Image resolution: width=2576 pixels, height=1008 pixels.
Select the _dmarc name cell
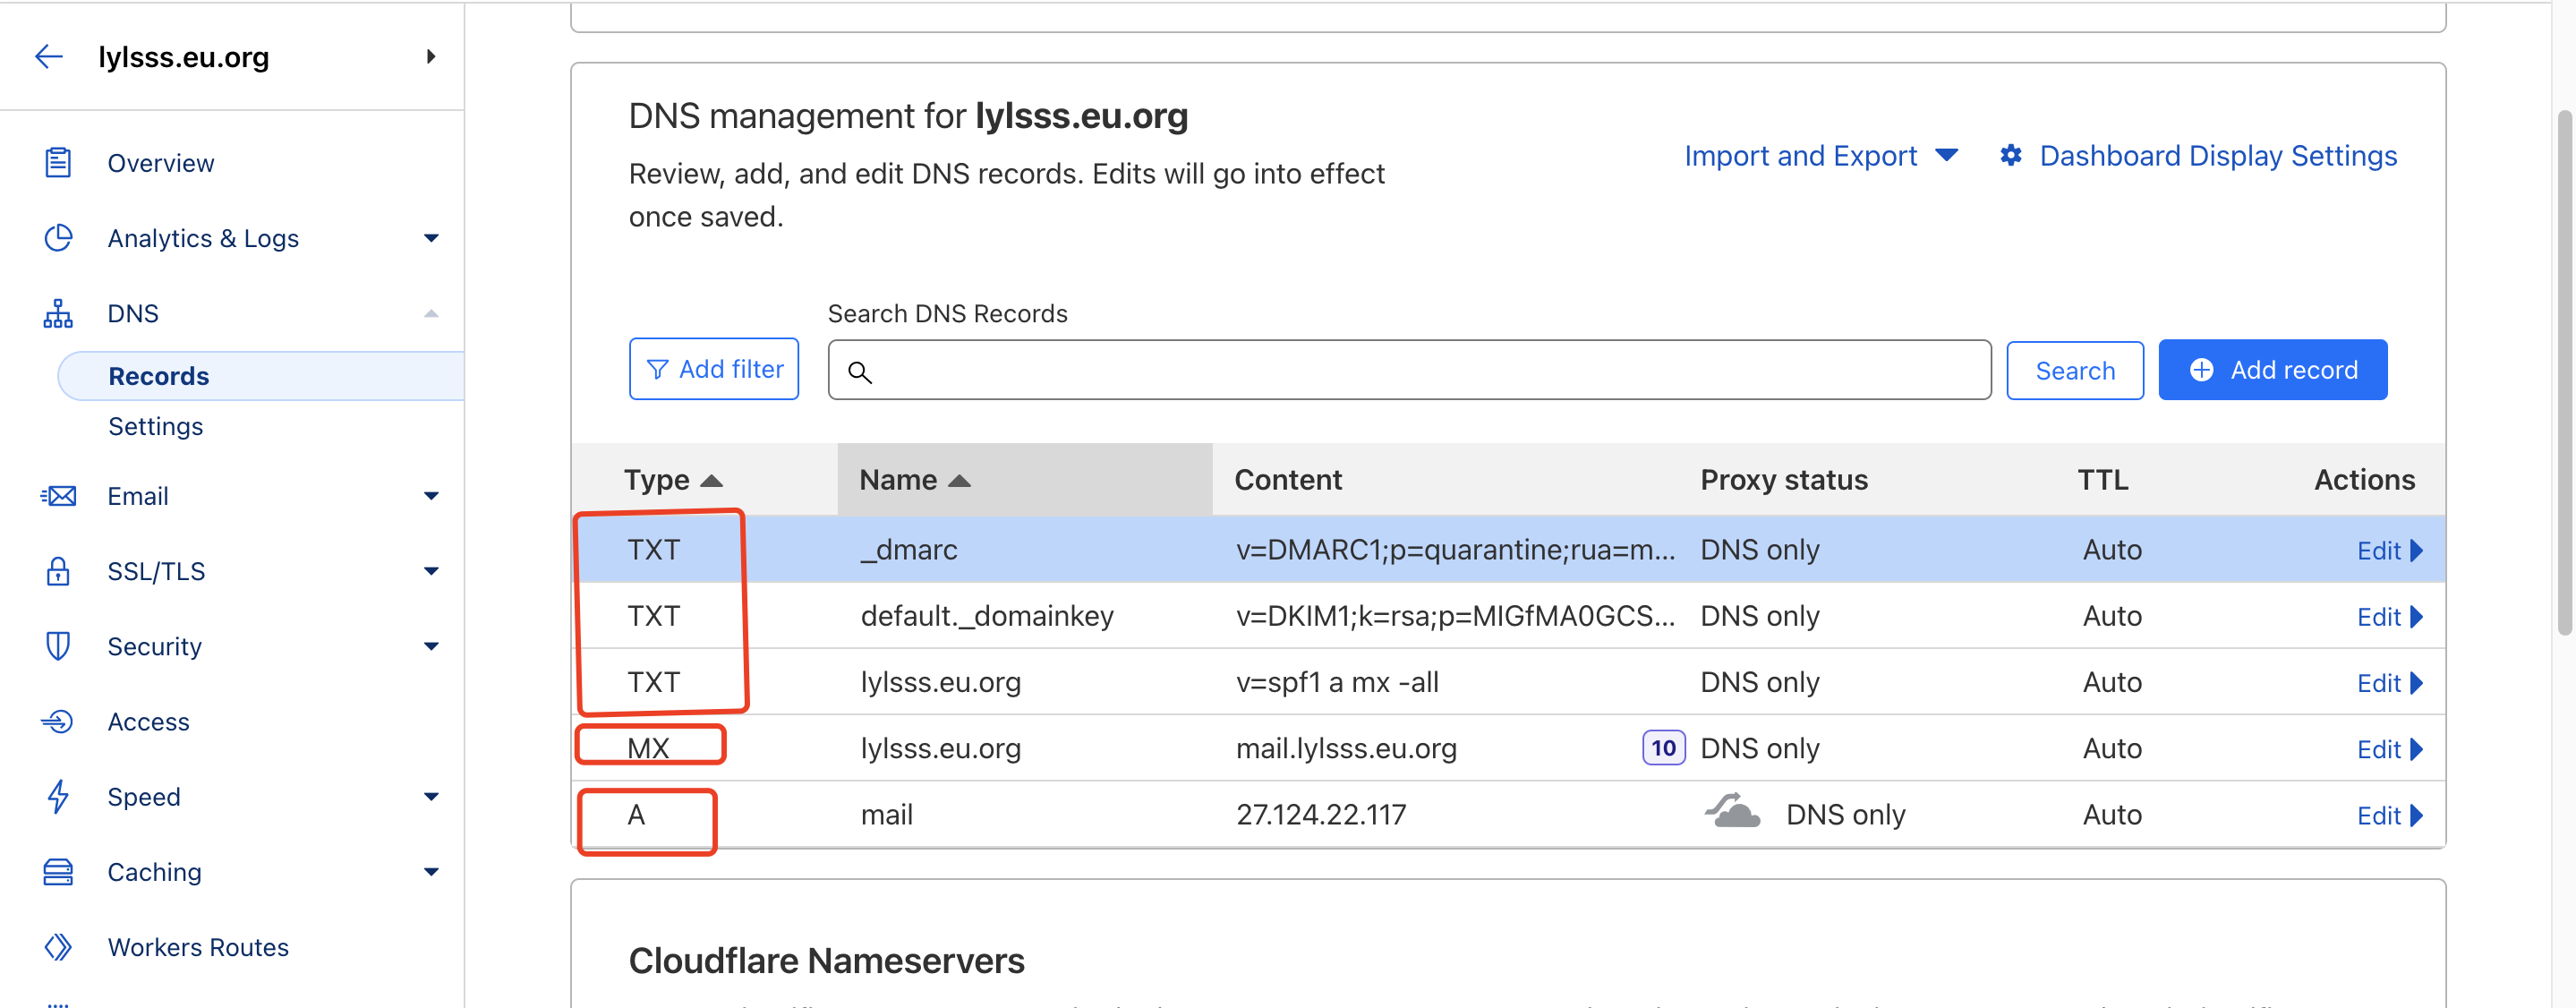pyautogui.click(x=909, y=550)
